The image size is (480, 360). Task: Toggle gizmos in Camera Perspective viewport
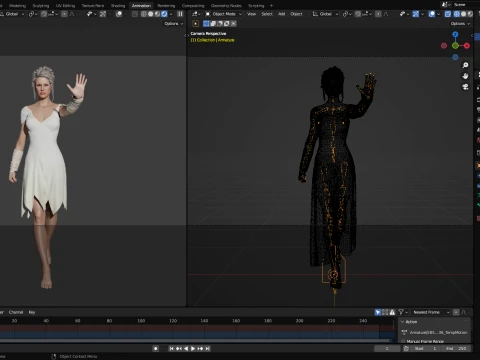click(x=416, y=14)
